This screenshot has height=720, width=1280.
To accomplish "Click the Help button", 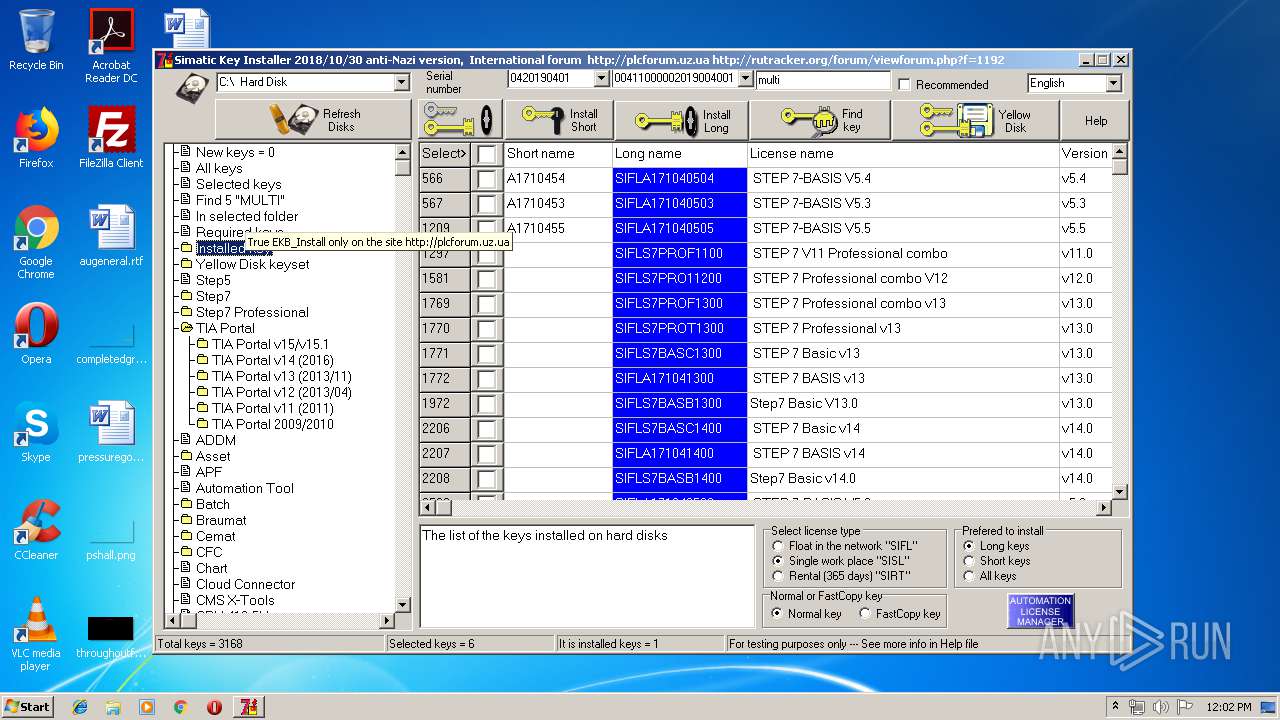I will 1096,120.
